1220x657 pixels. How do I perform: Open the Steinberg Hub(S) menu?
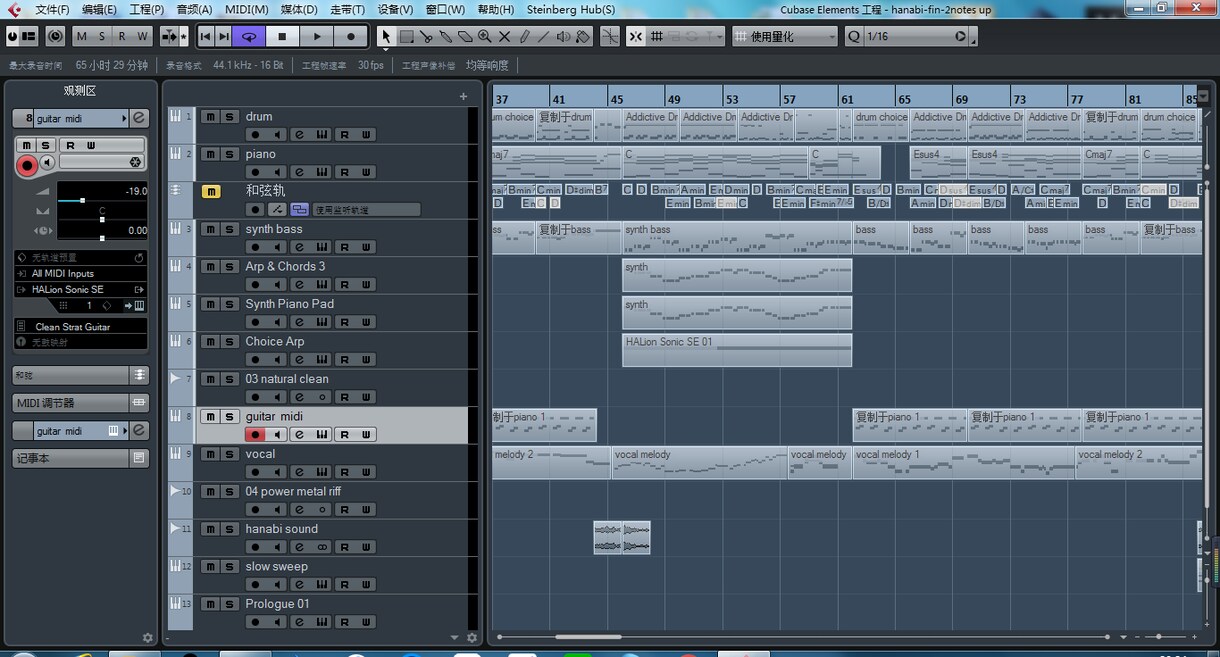[570, 9]
